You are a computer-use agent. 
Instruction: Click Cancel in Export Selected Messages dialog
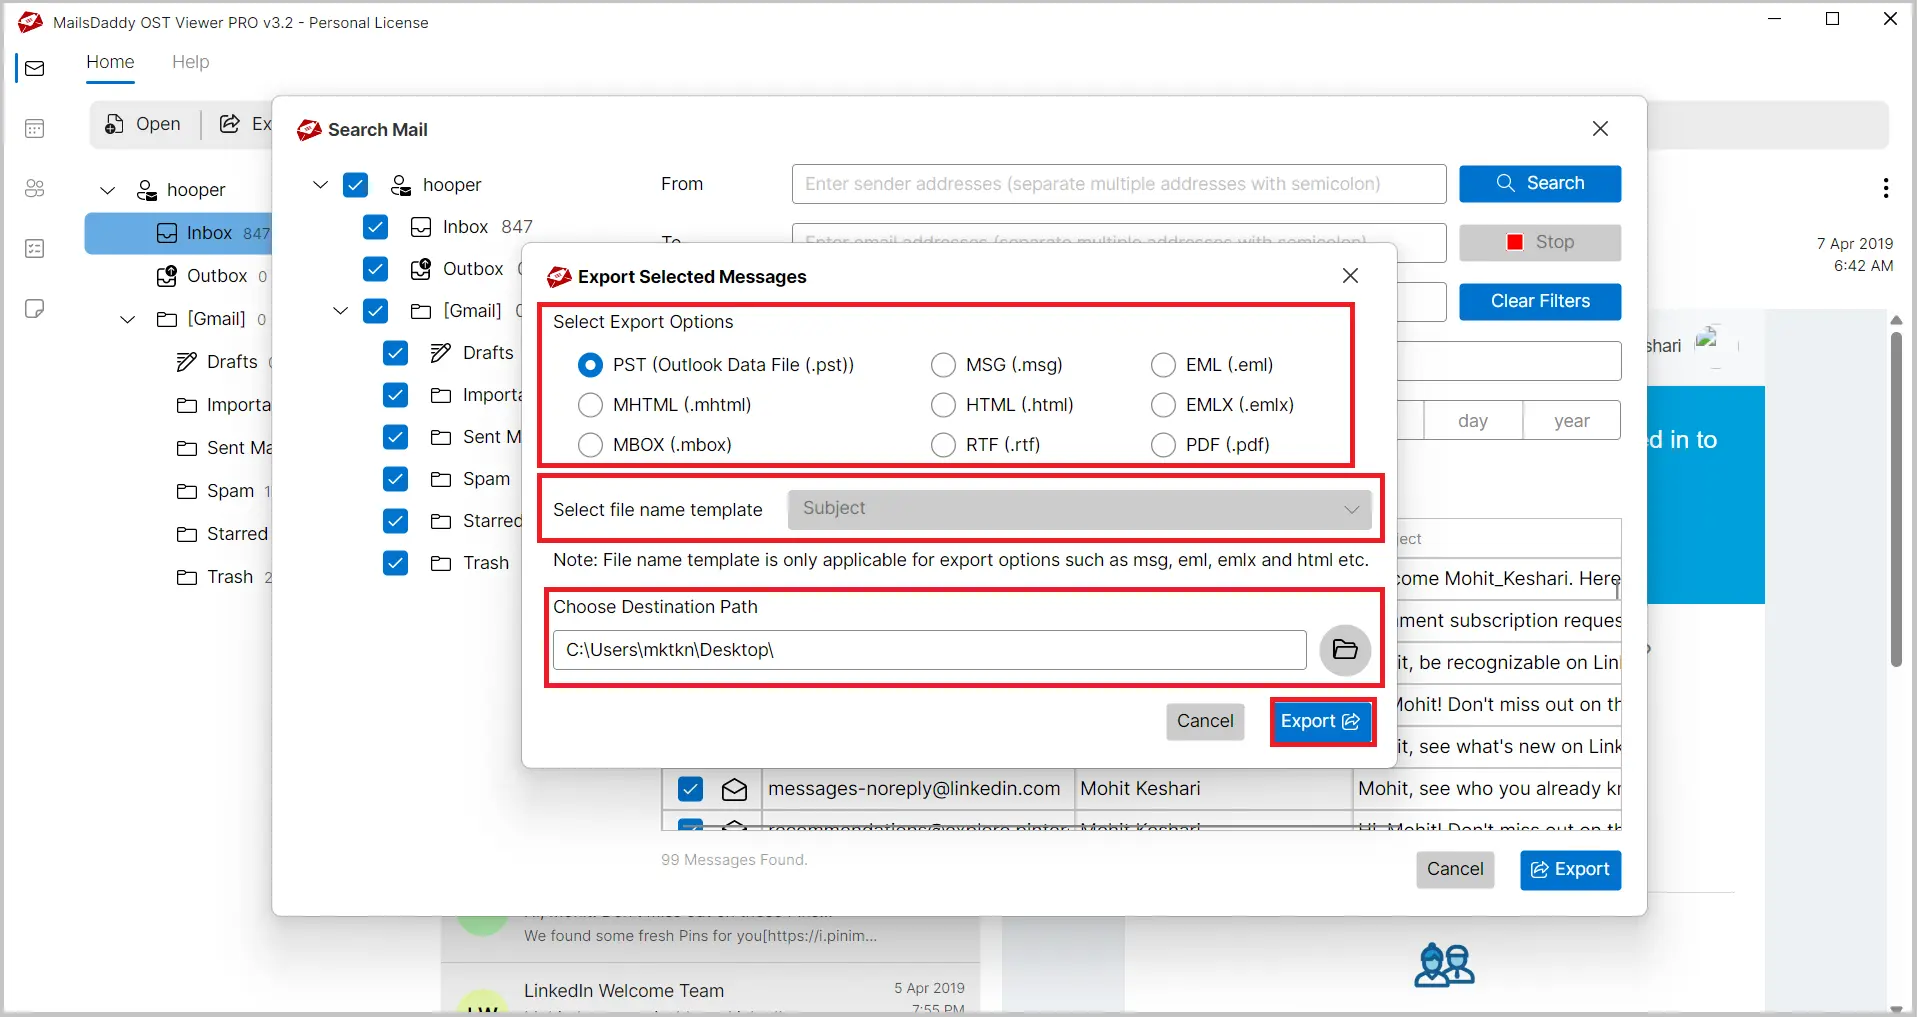(1205, 722)
